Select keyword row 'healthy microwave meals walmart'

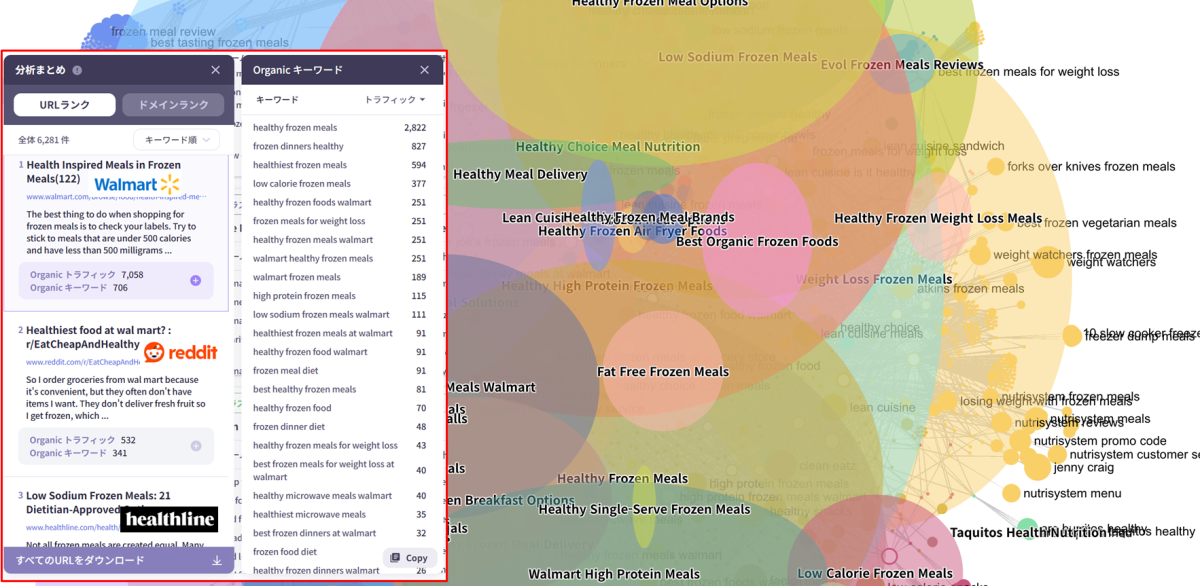tap(339, 496)
